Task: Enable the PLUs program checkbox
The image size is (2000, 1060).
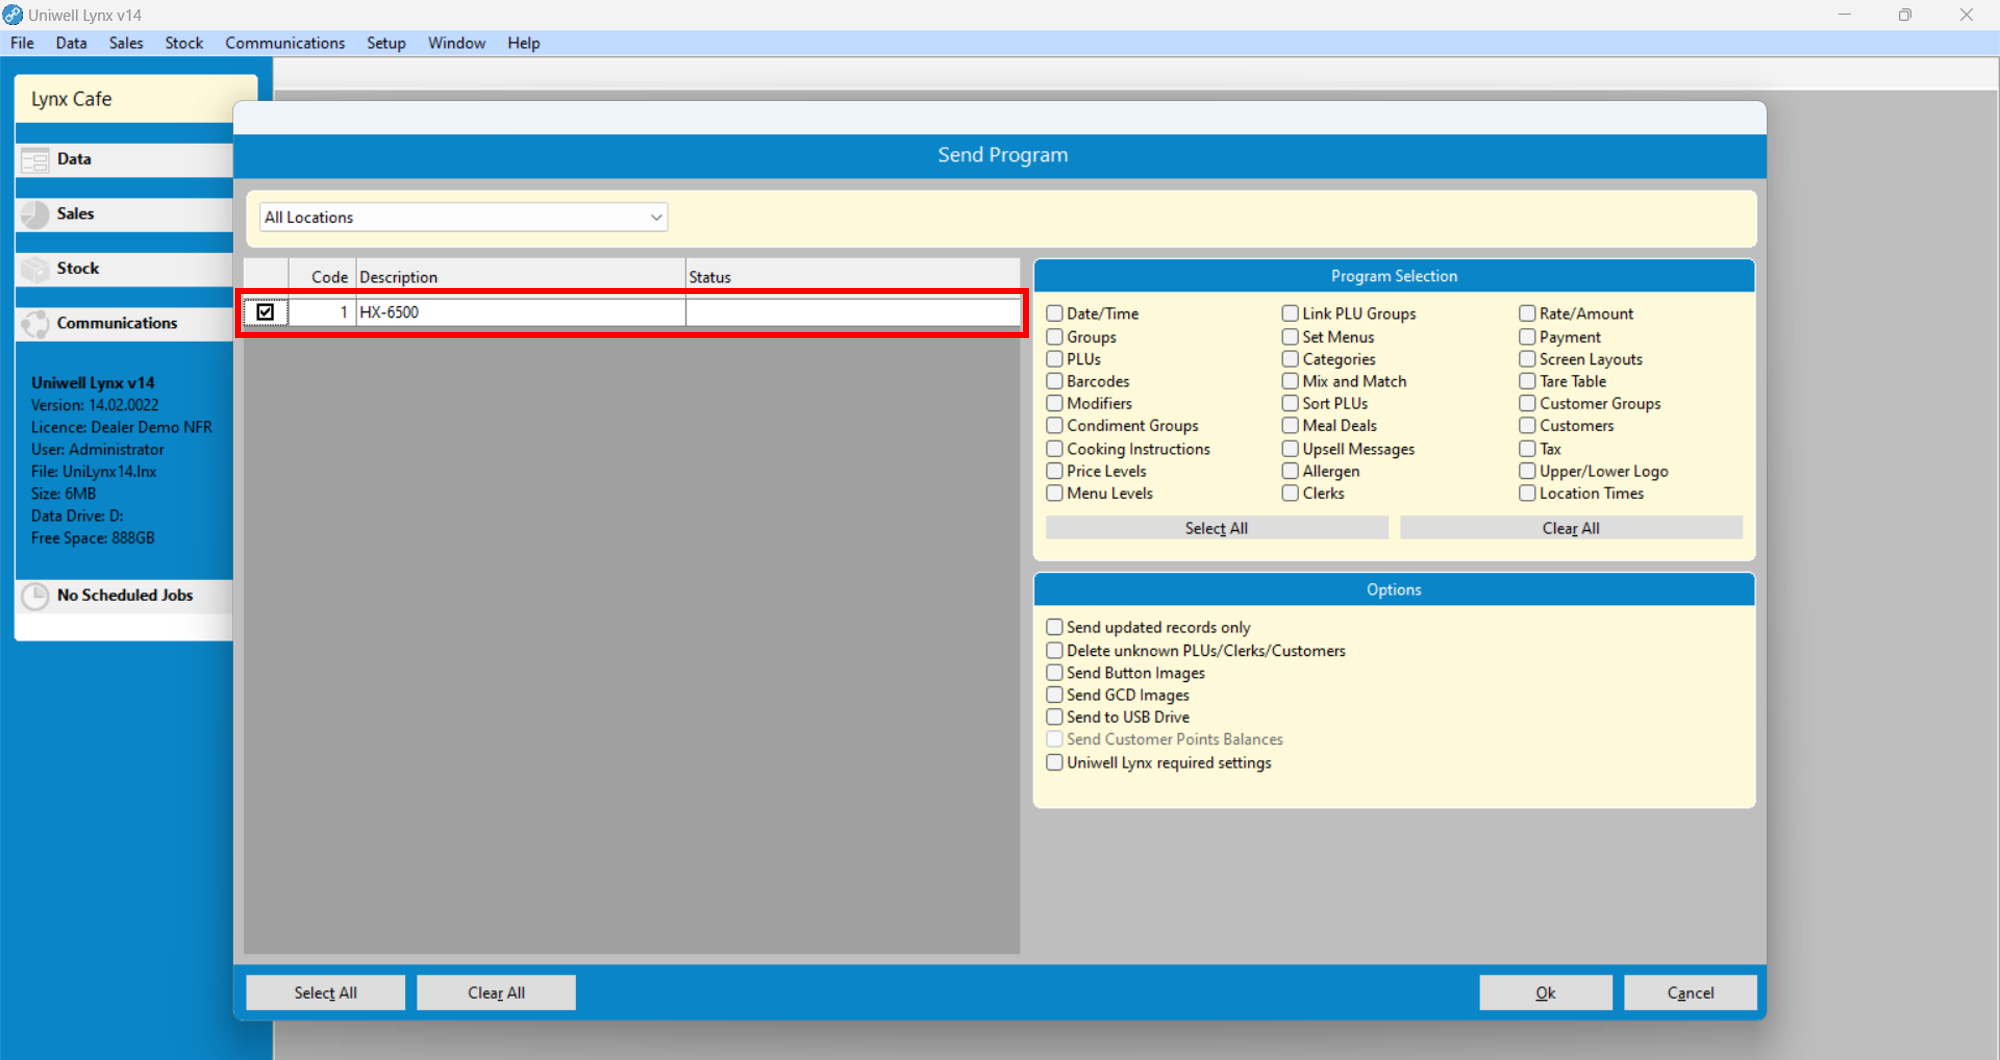Action: (1055, 359)
